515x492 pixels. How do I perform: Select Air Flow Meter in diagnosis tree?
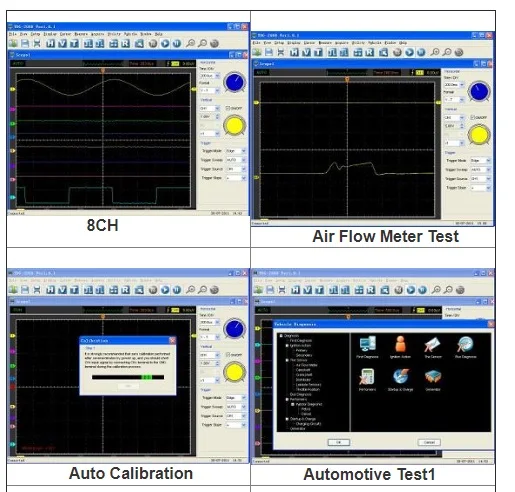tap(307, 365)
